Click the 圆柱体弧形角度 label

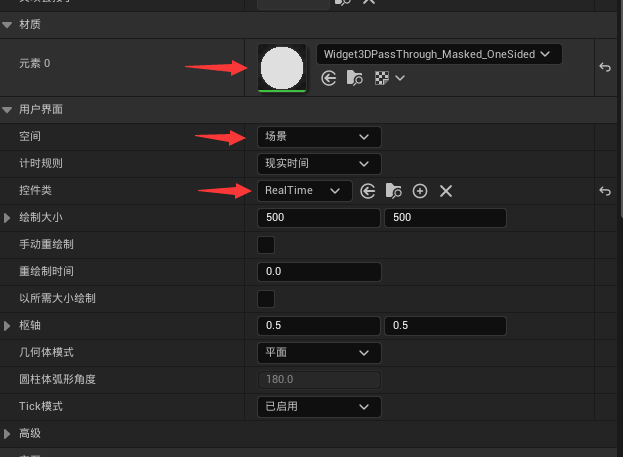click(57, 380)
